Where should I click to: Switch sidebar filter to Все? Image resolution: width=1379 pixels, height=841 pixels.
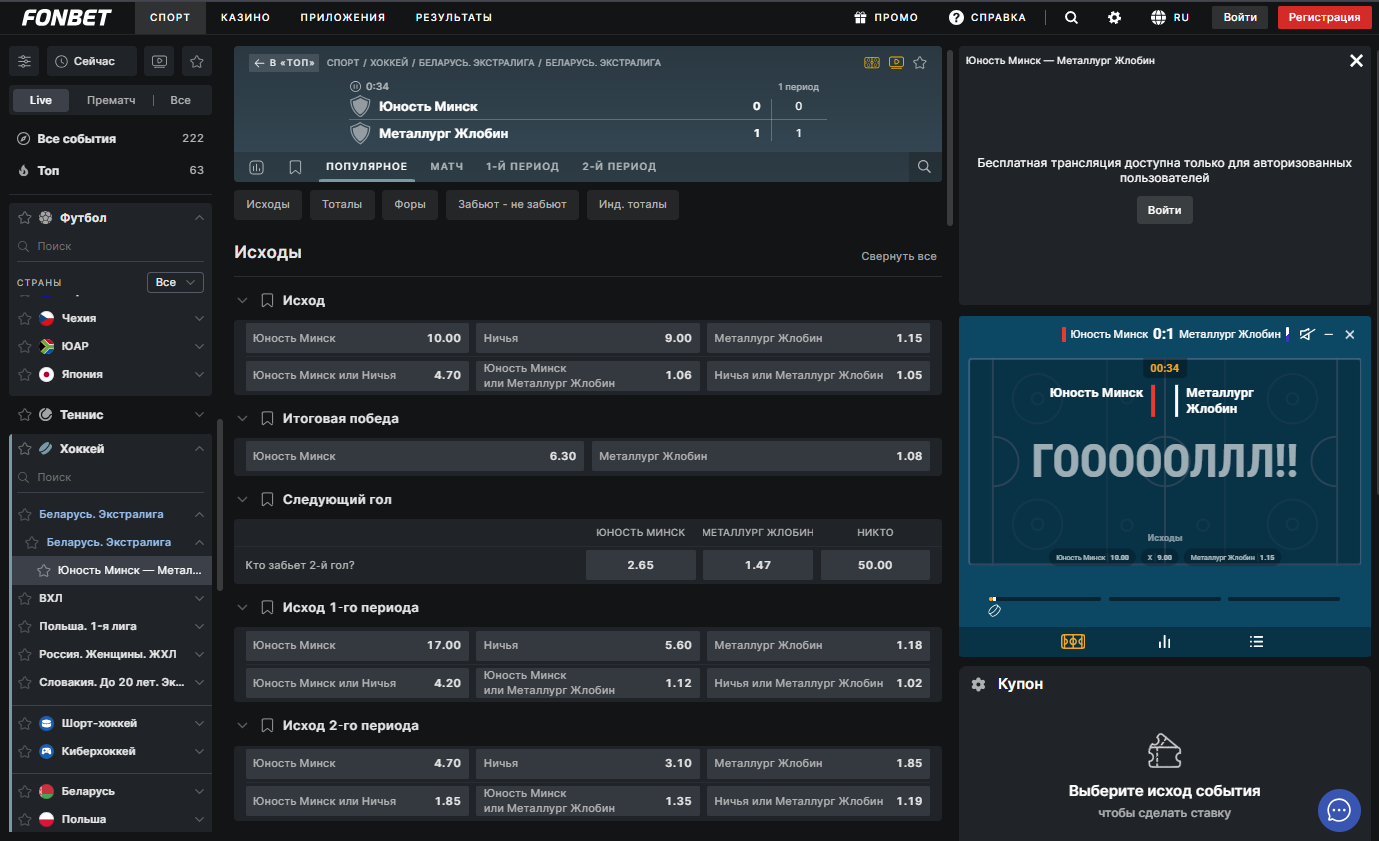[x=181, y=100]
